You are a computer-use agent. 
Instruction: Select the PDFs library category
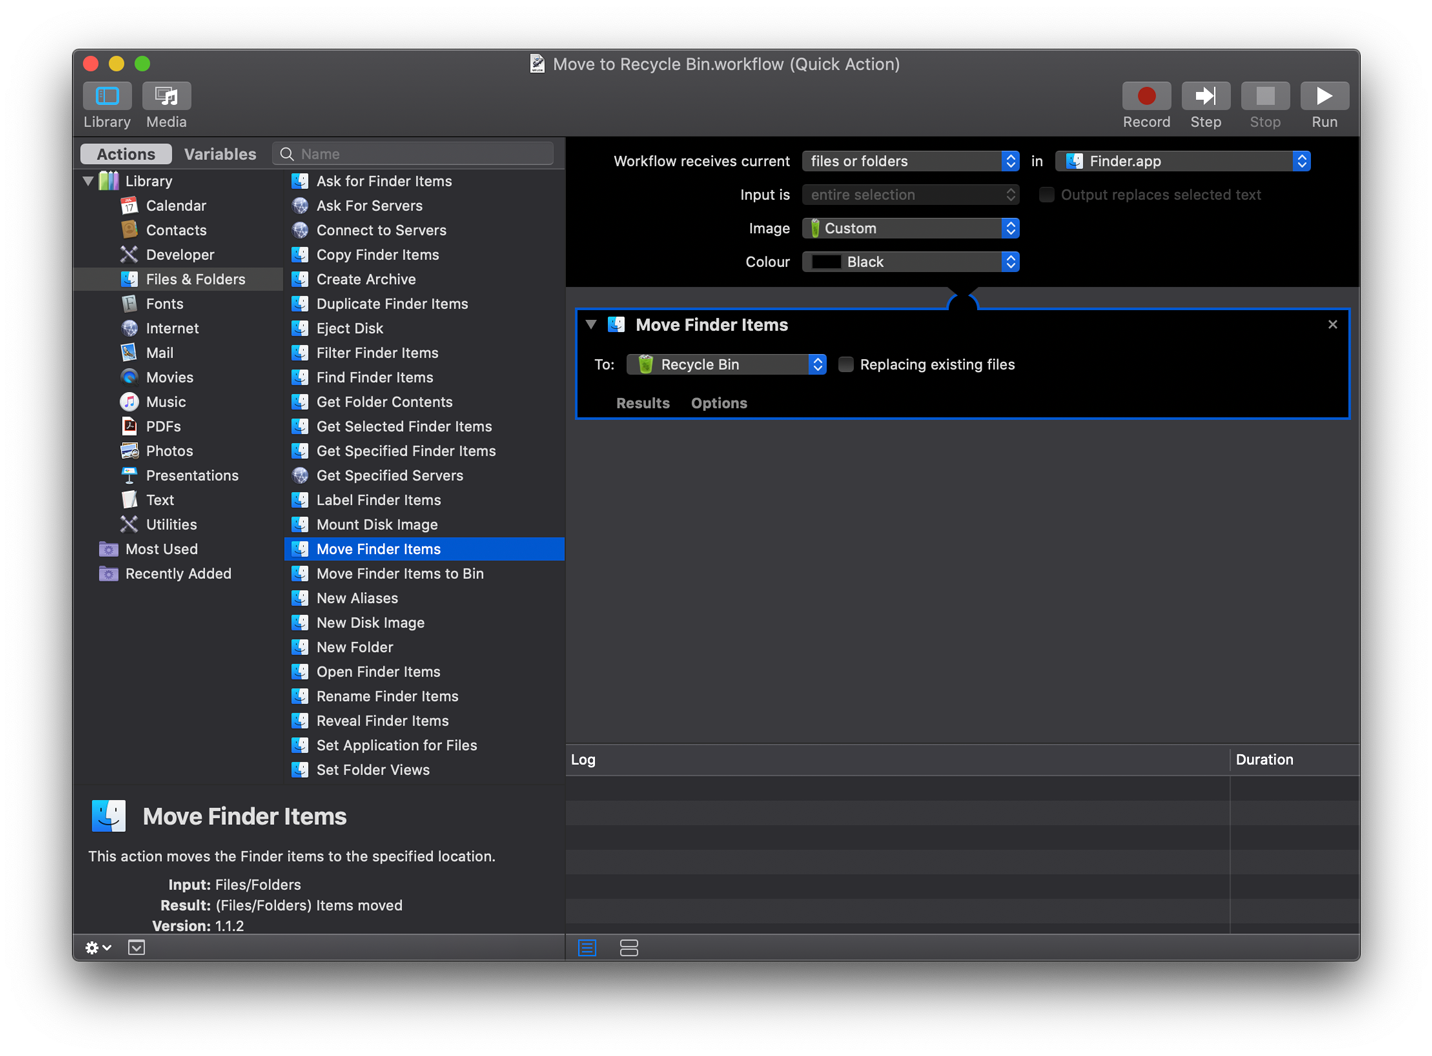(177, 426)
